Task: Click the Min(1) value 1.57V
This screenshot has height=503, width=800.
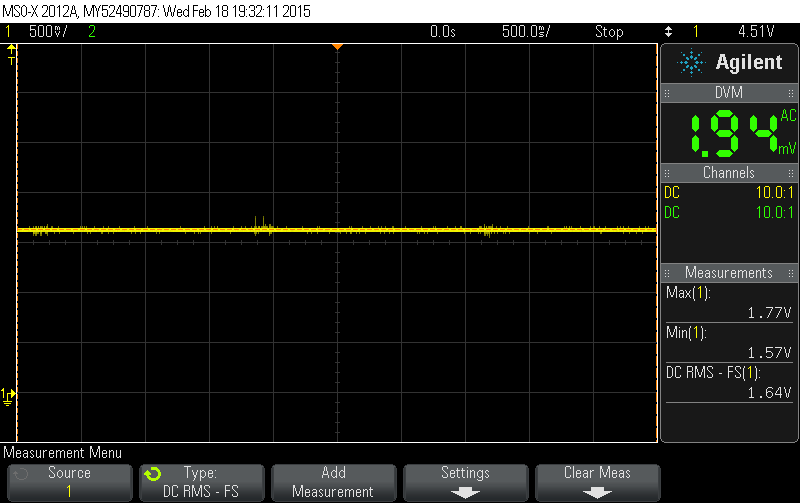Action: point(769,353)
